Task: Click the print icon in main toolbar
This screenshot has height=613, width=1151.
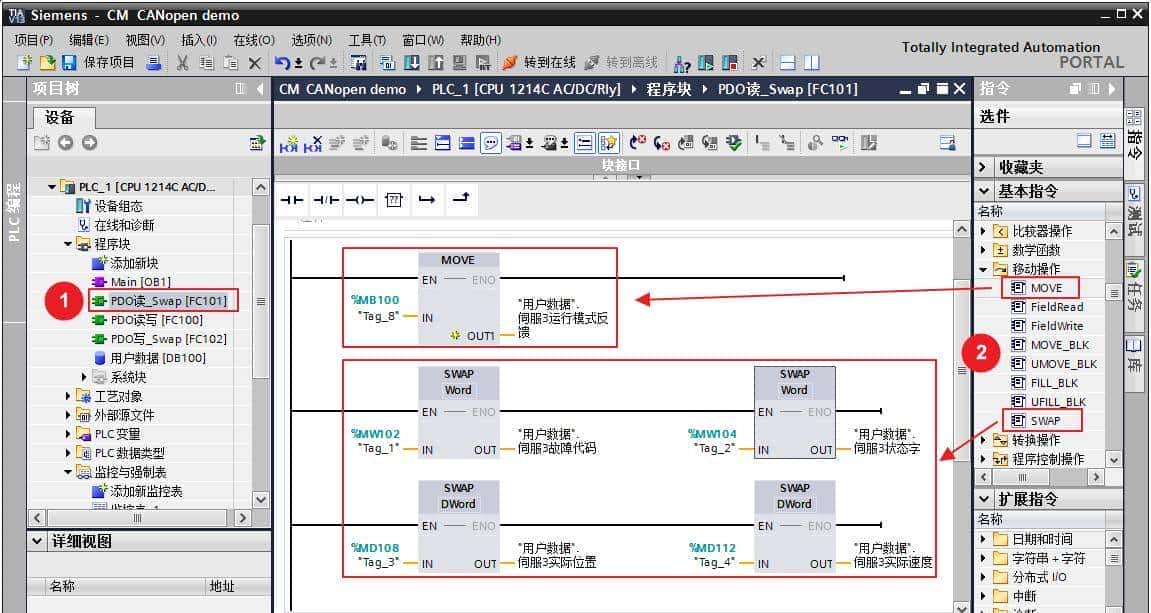Action: 154,63
